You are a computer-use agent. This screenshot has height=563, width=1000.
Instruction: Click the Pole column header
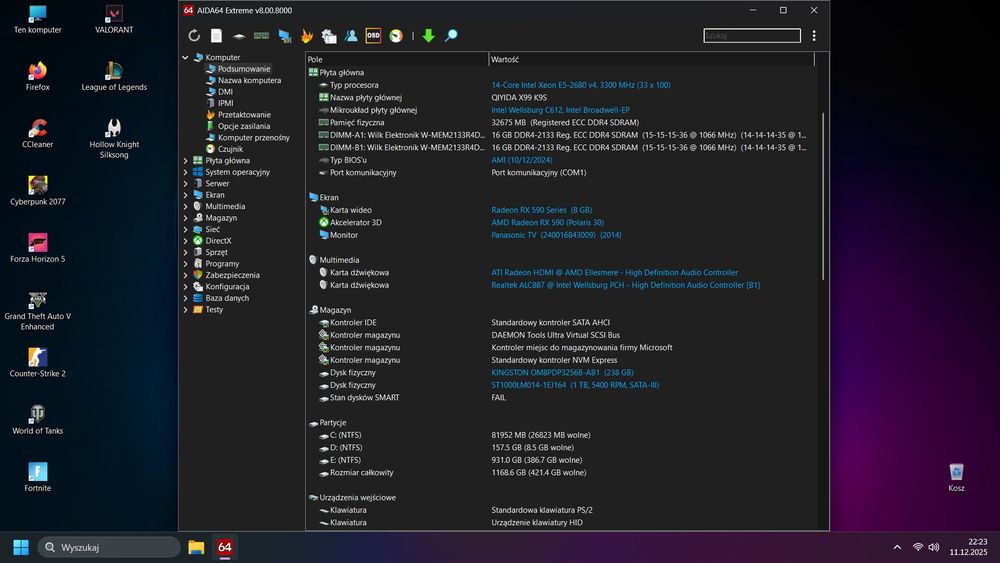click(x=397, y=59)
